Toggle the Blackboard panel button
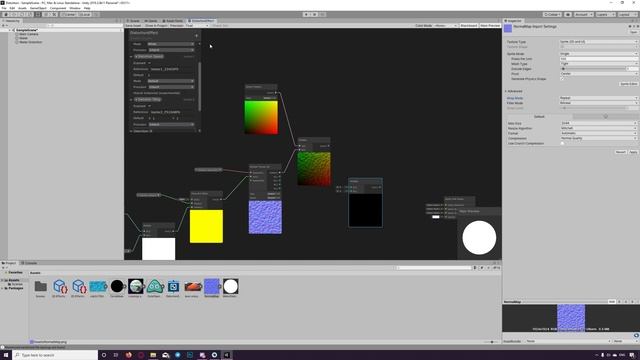The image size is (640, 360). pos(469,25)
